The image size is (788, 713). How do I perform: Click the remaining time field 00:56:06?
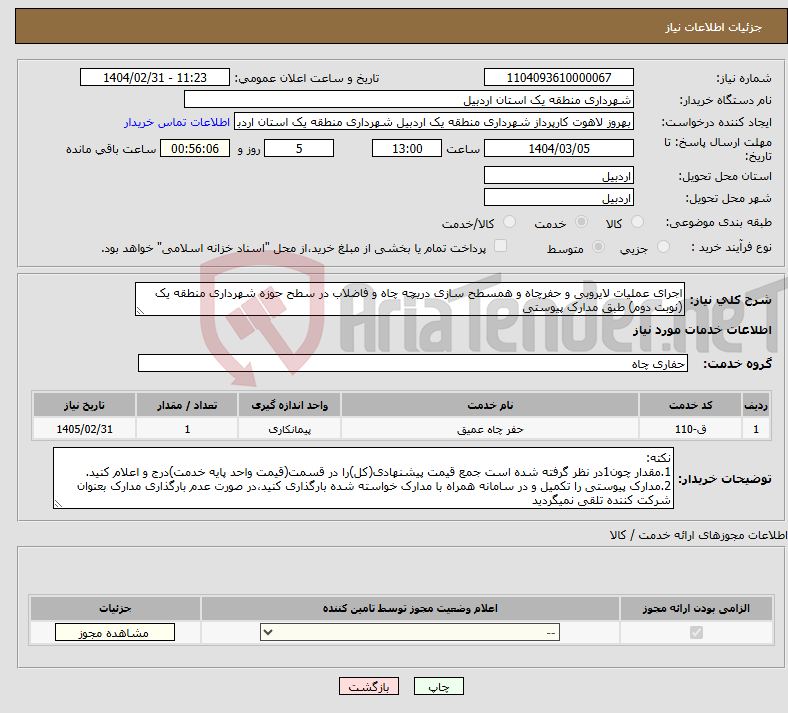(x=195, y=148)
